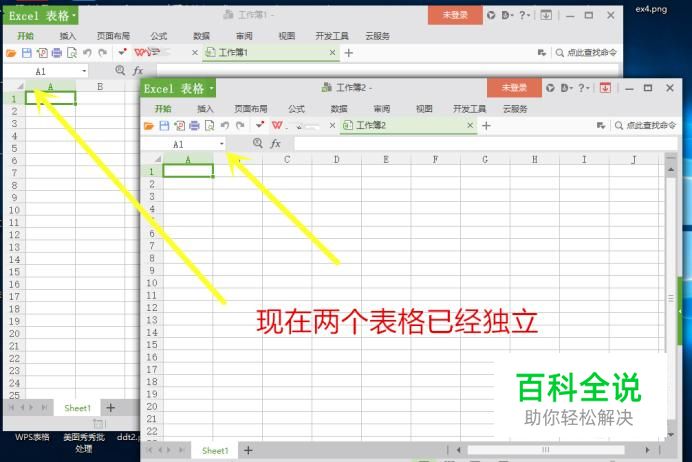
Task: Click the help question mark in 工作簿1 title bar
Action: (x=524, y=15)
